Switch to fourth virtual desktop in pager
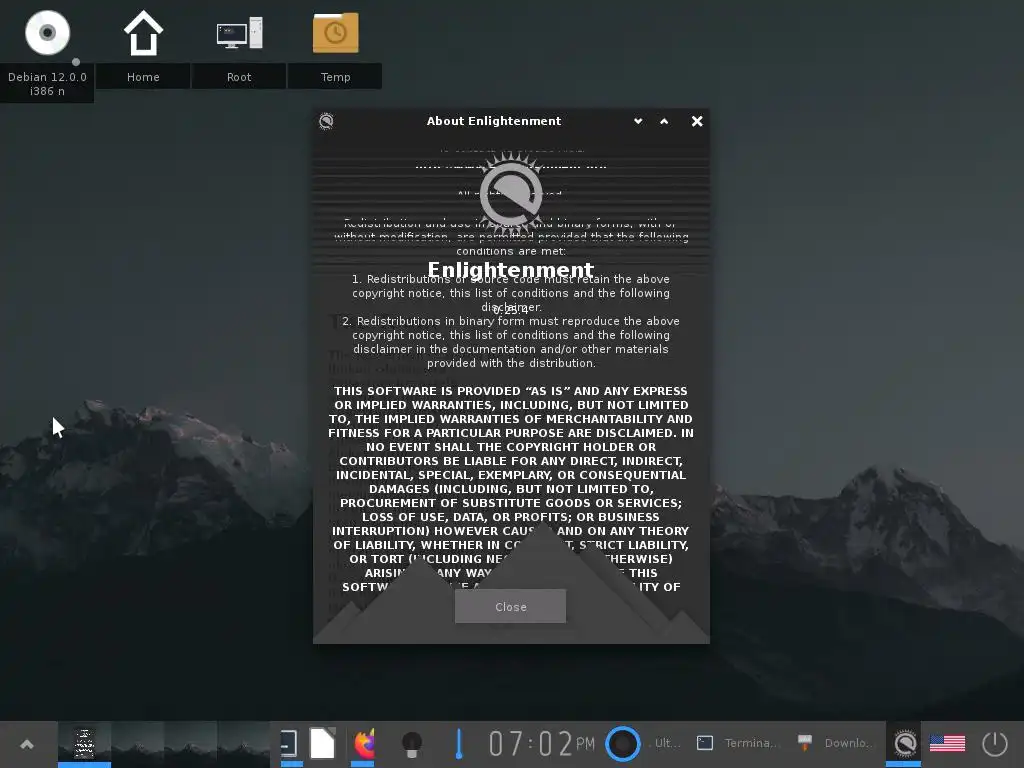Image resolution: width=1024 pixels, height=768 pixels. [244, 743]
